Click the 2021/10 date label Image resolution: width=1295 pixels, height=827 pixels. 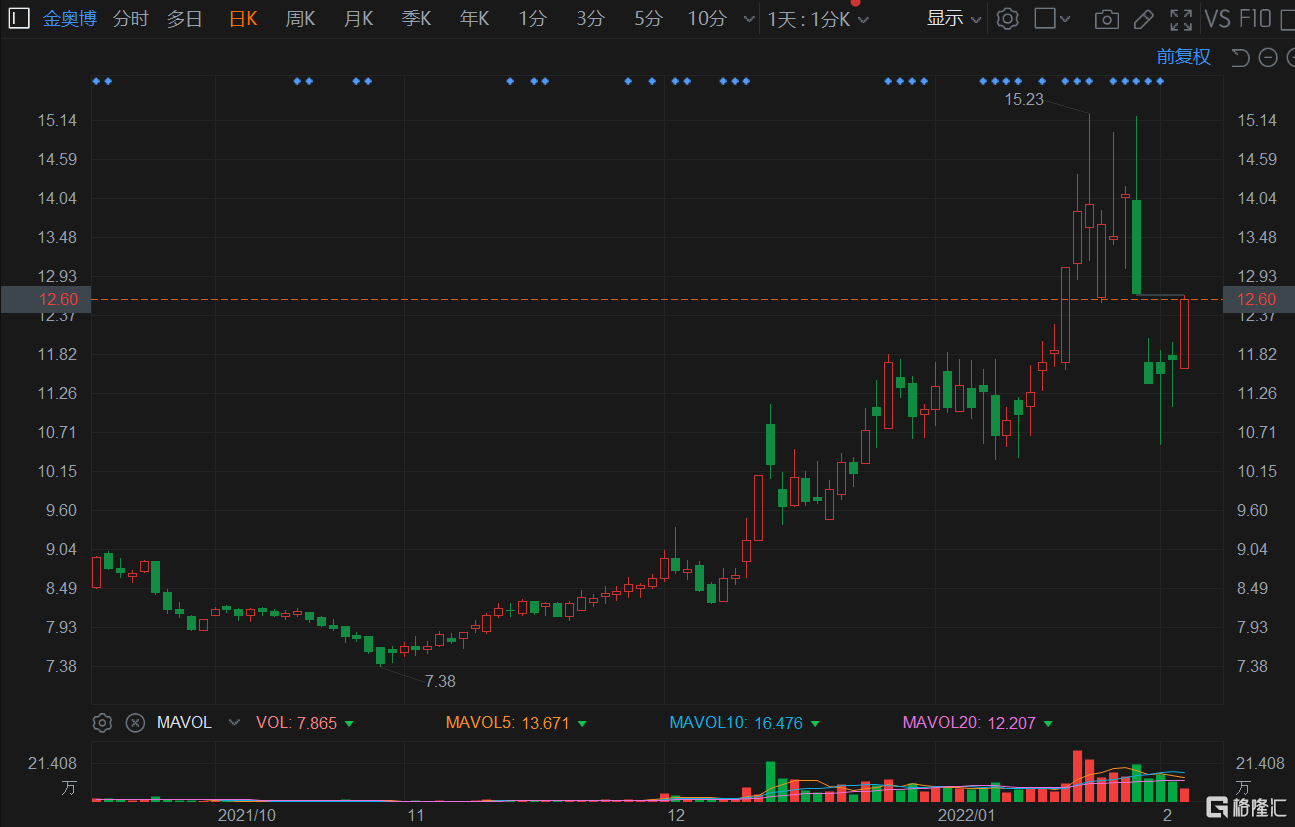247,815
